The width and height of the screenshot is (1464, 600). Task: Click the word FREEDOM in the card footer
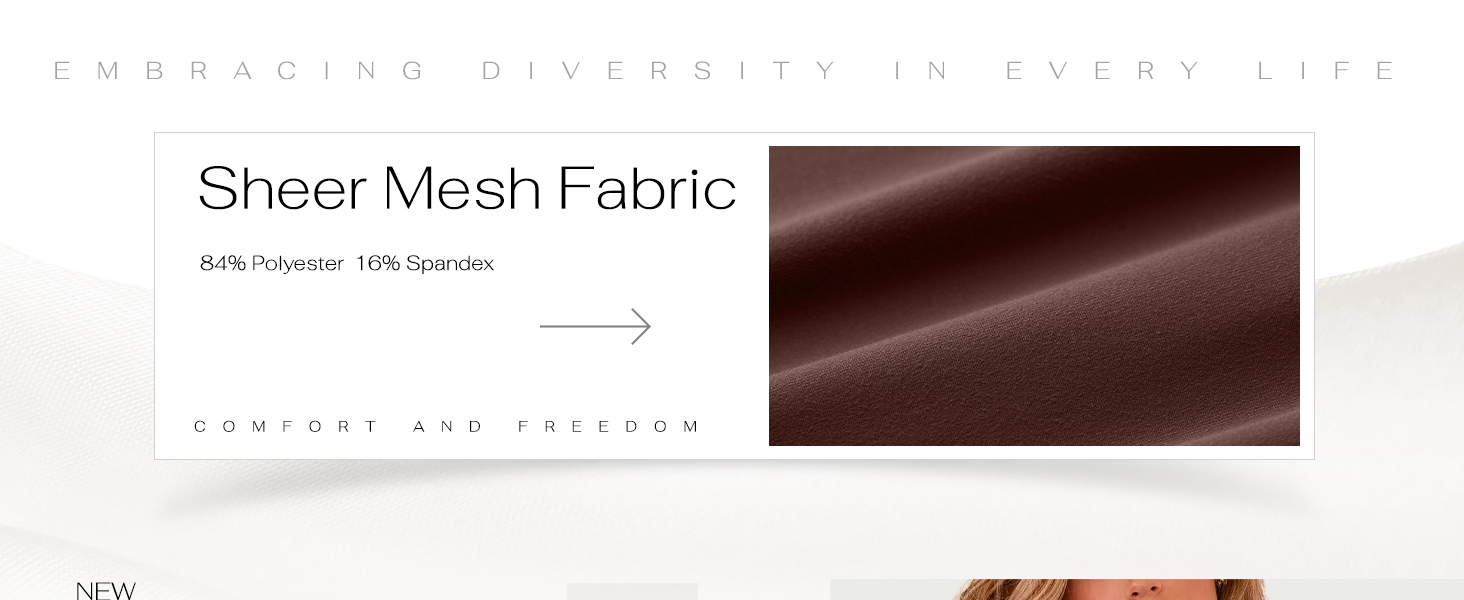pos(609,427)
